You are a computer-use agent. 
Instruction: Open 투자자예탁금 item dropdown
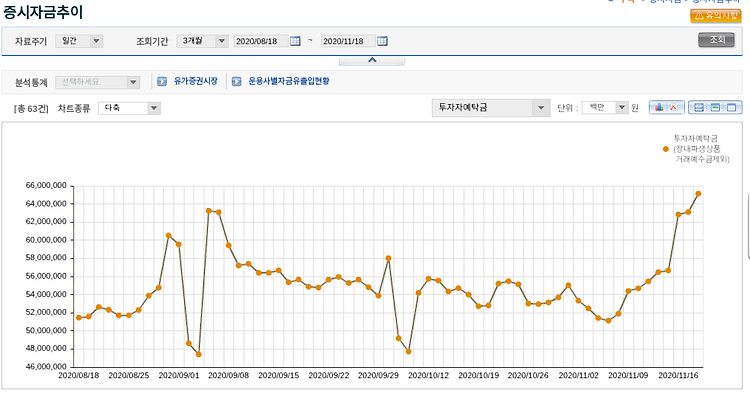490,108
